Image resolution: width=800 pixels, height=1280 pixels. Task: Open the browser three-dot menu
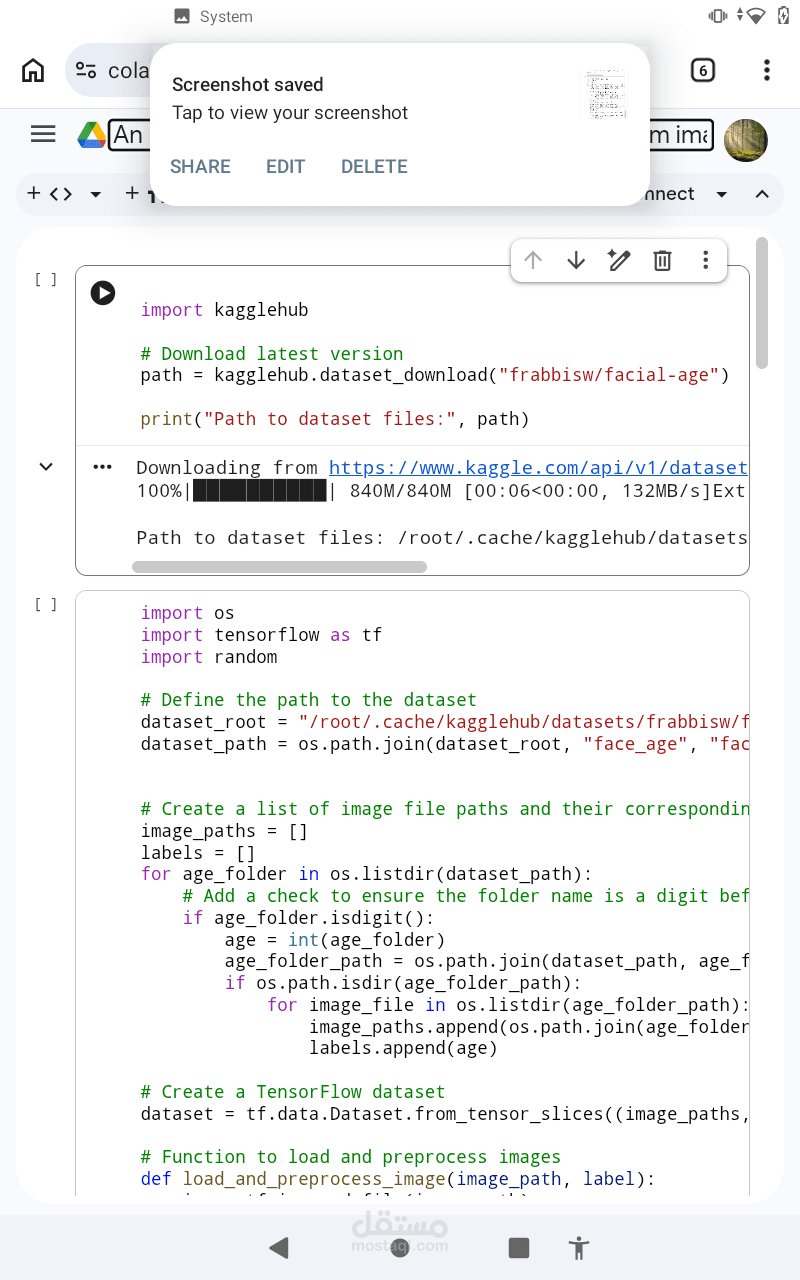pos(766,70)
